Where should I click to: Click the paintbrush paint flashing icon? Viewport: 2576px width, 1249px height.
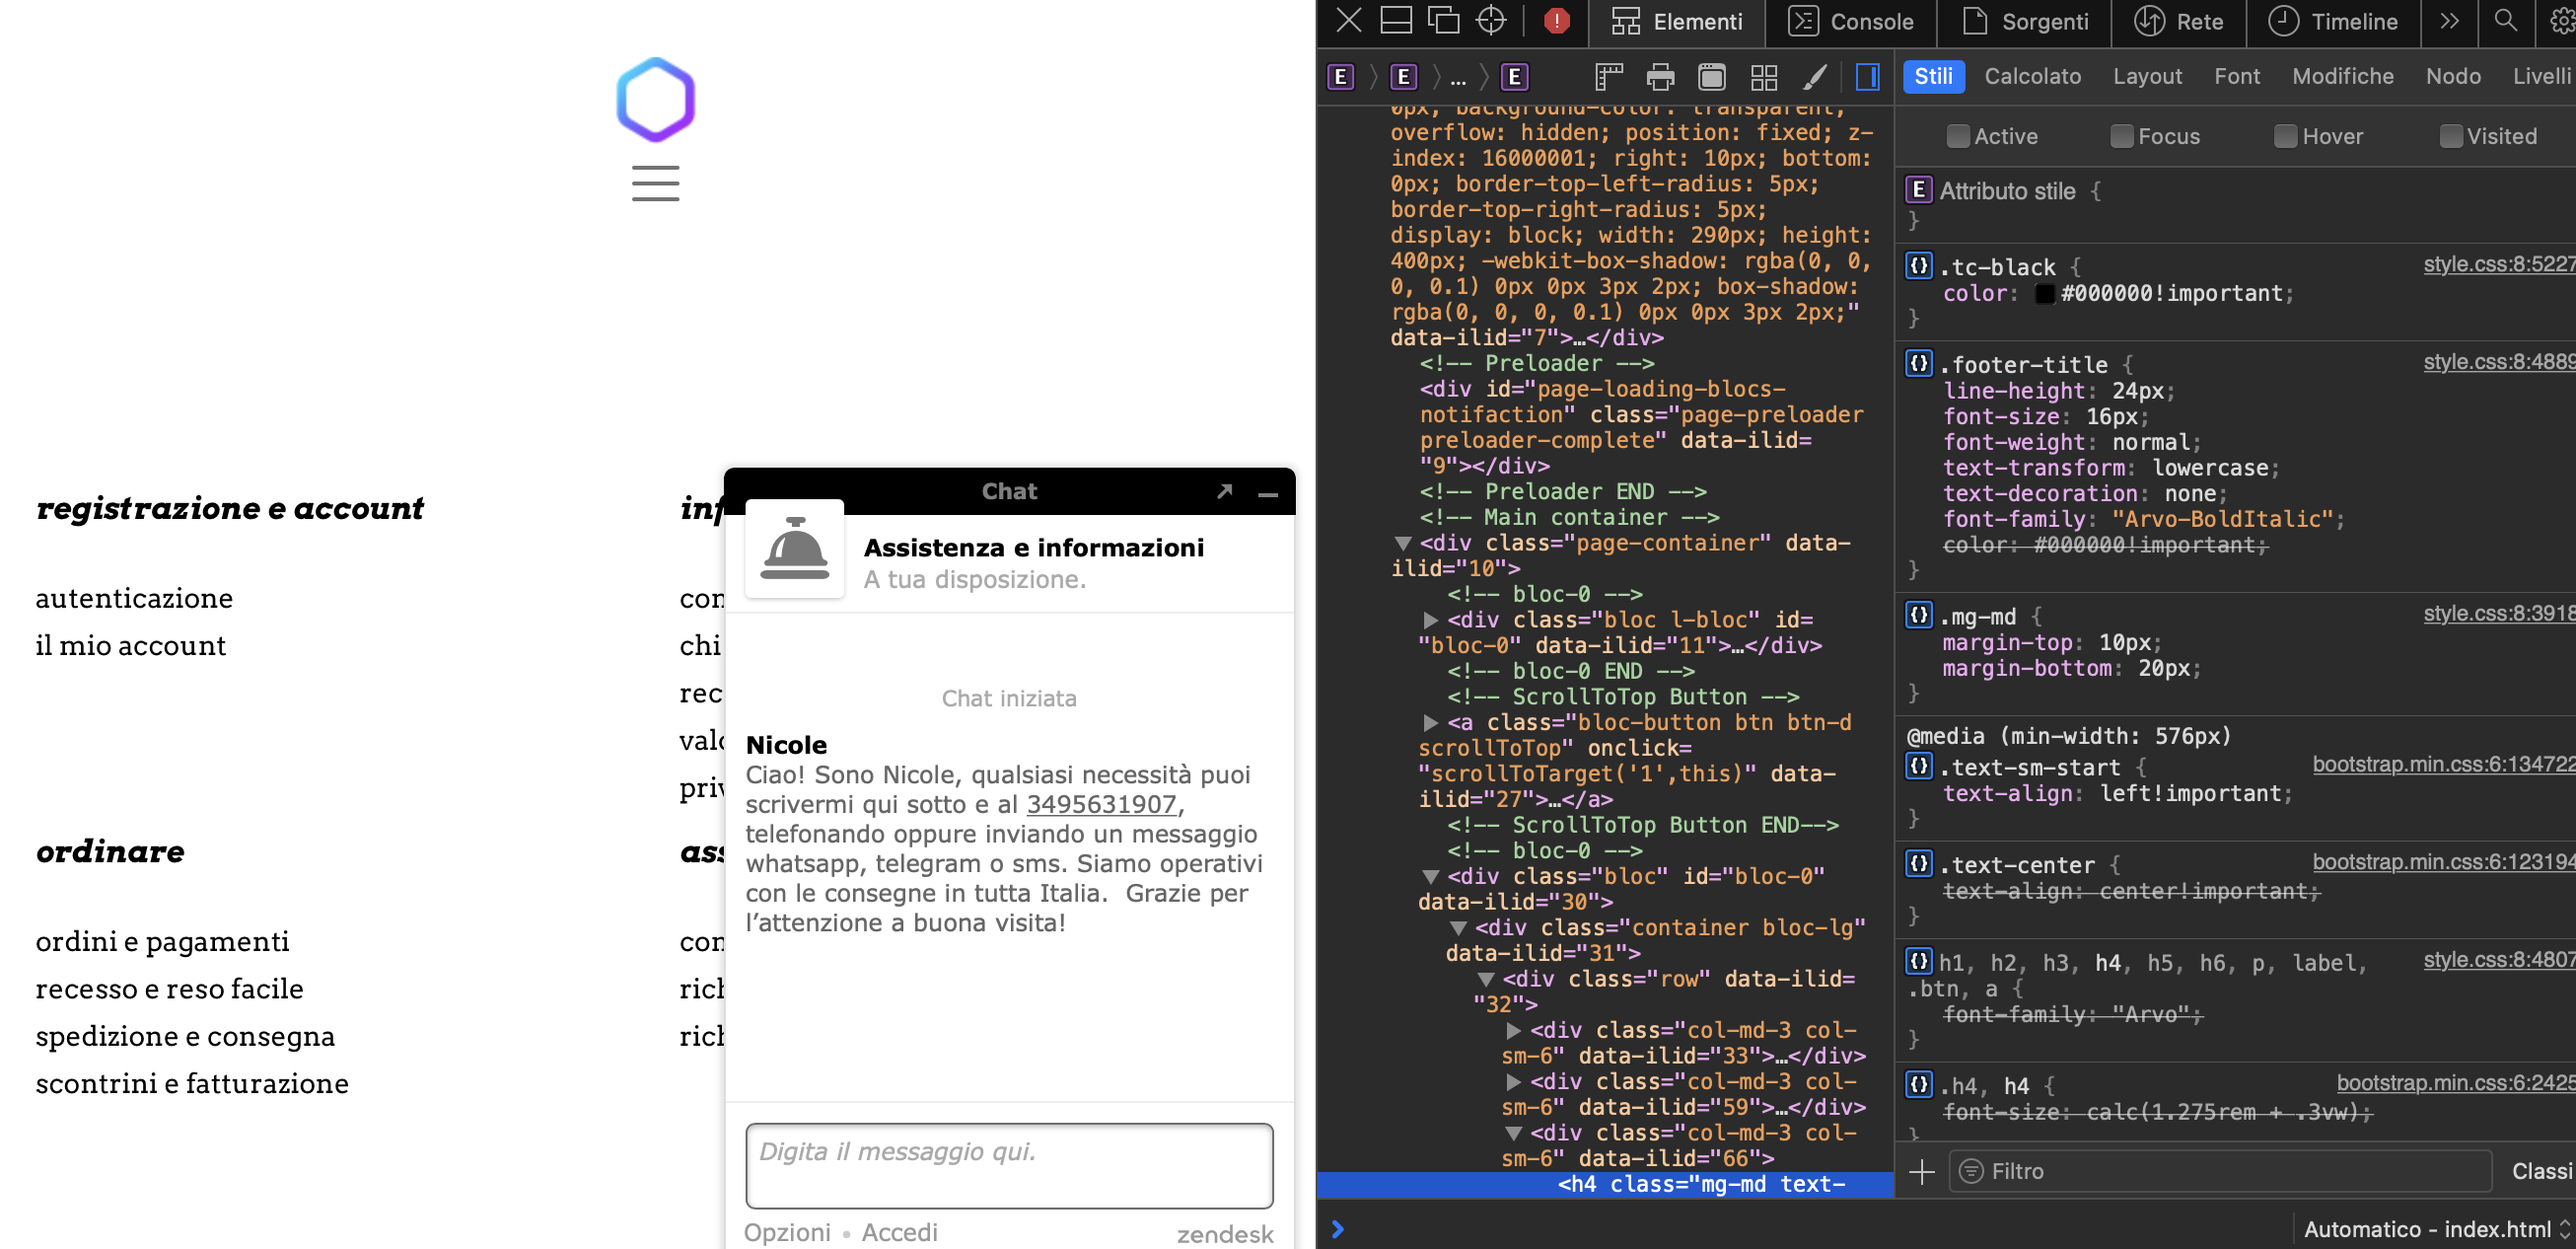[1815, 77]
